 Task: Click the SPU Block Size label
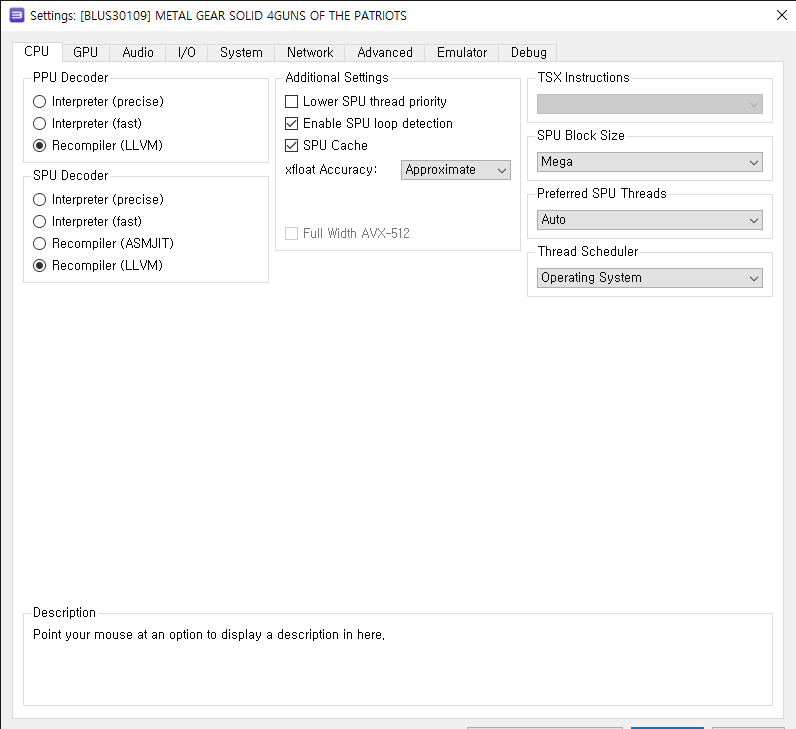click(581, 136)
